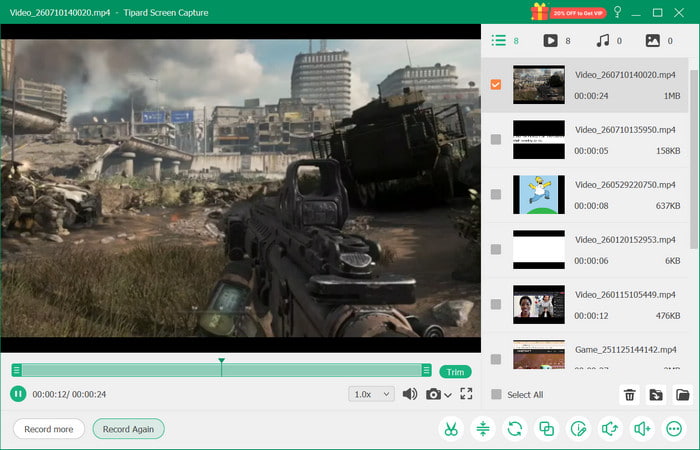Open the file converter tool
Screen dimensions: 700x450
click(x=515, y=429)
